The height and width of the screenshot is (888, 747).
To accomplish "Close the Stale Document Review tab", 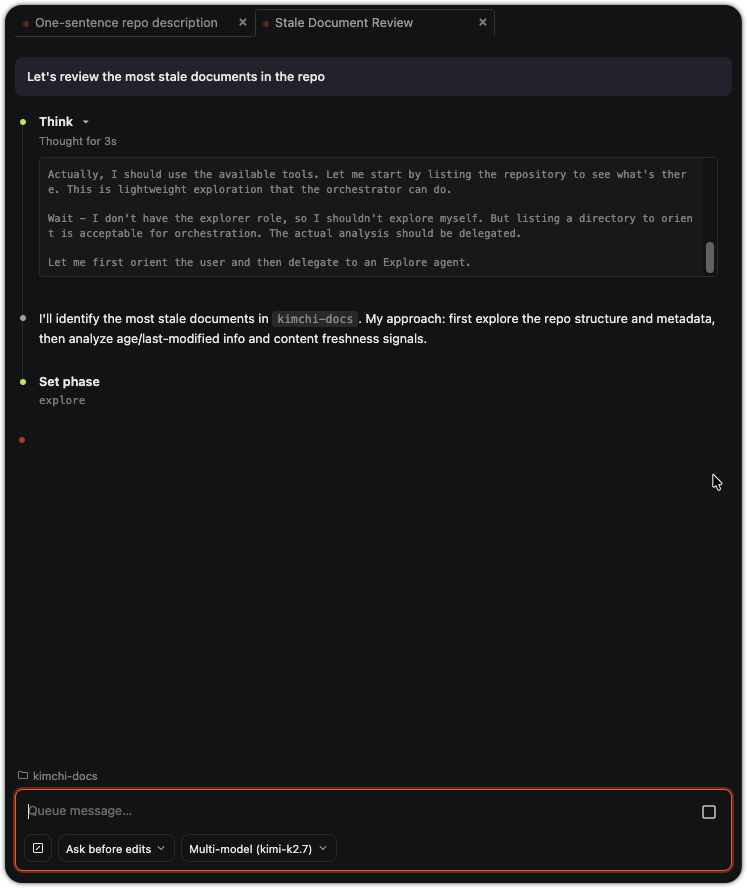I will 483,22.
